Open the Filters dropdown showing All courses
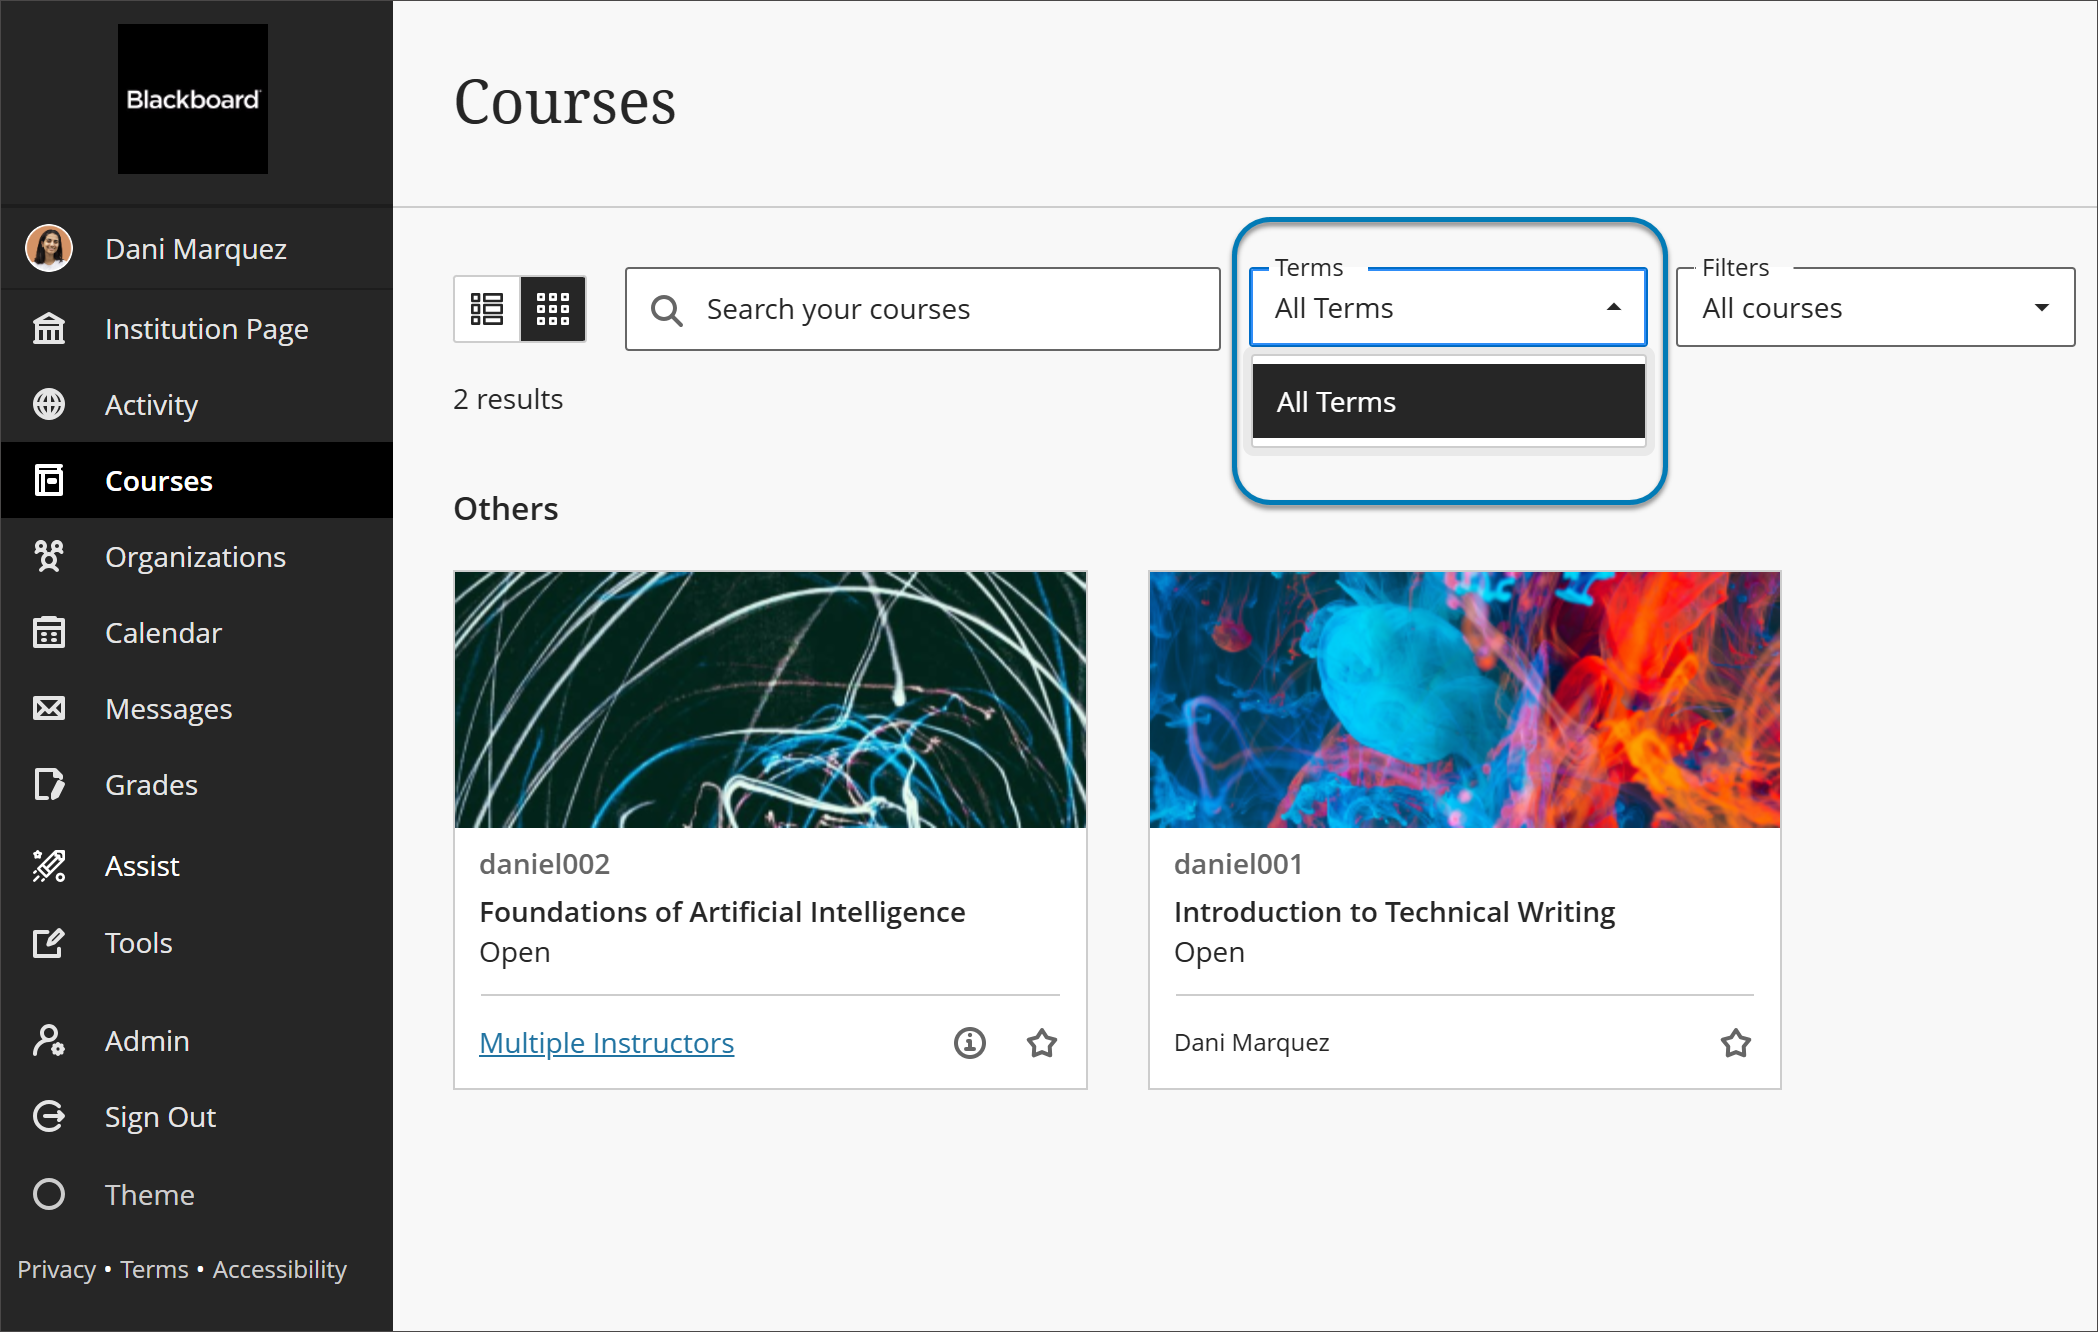 click(x=1874, y=307)
